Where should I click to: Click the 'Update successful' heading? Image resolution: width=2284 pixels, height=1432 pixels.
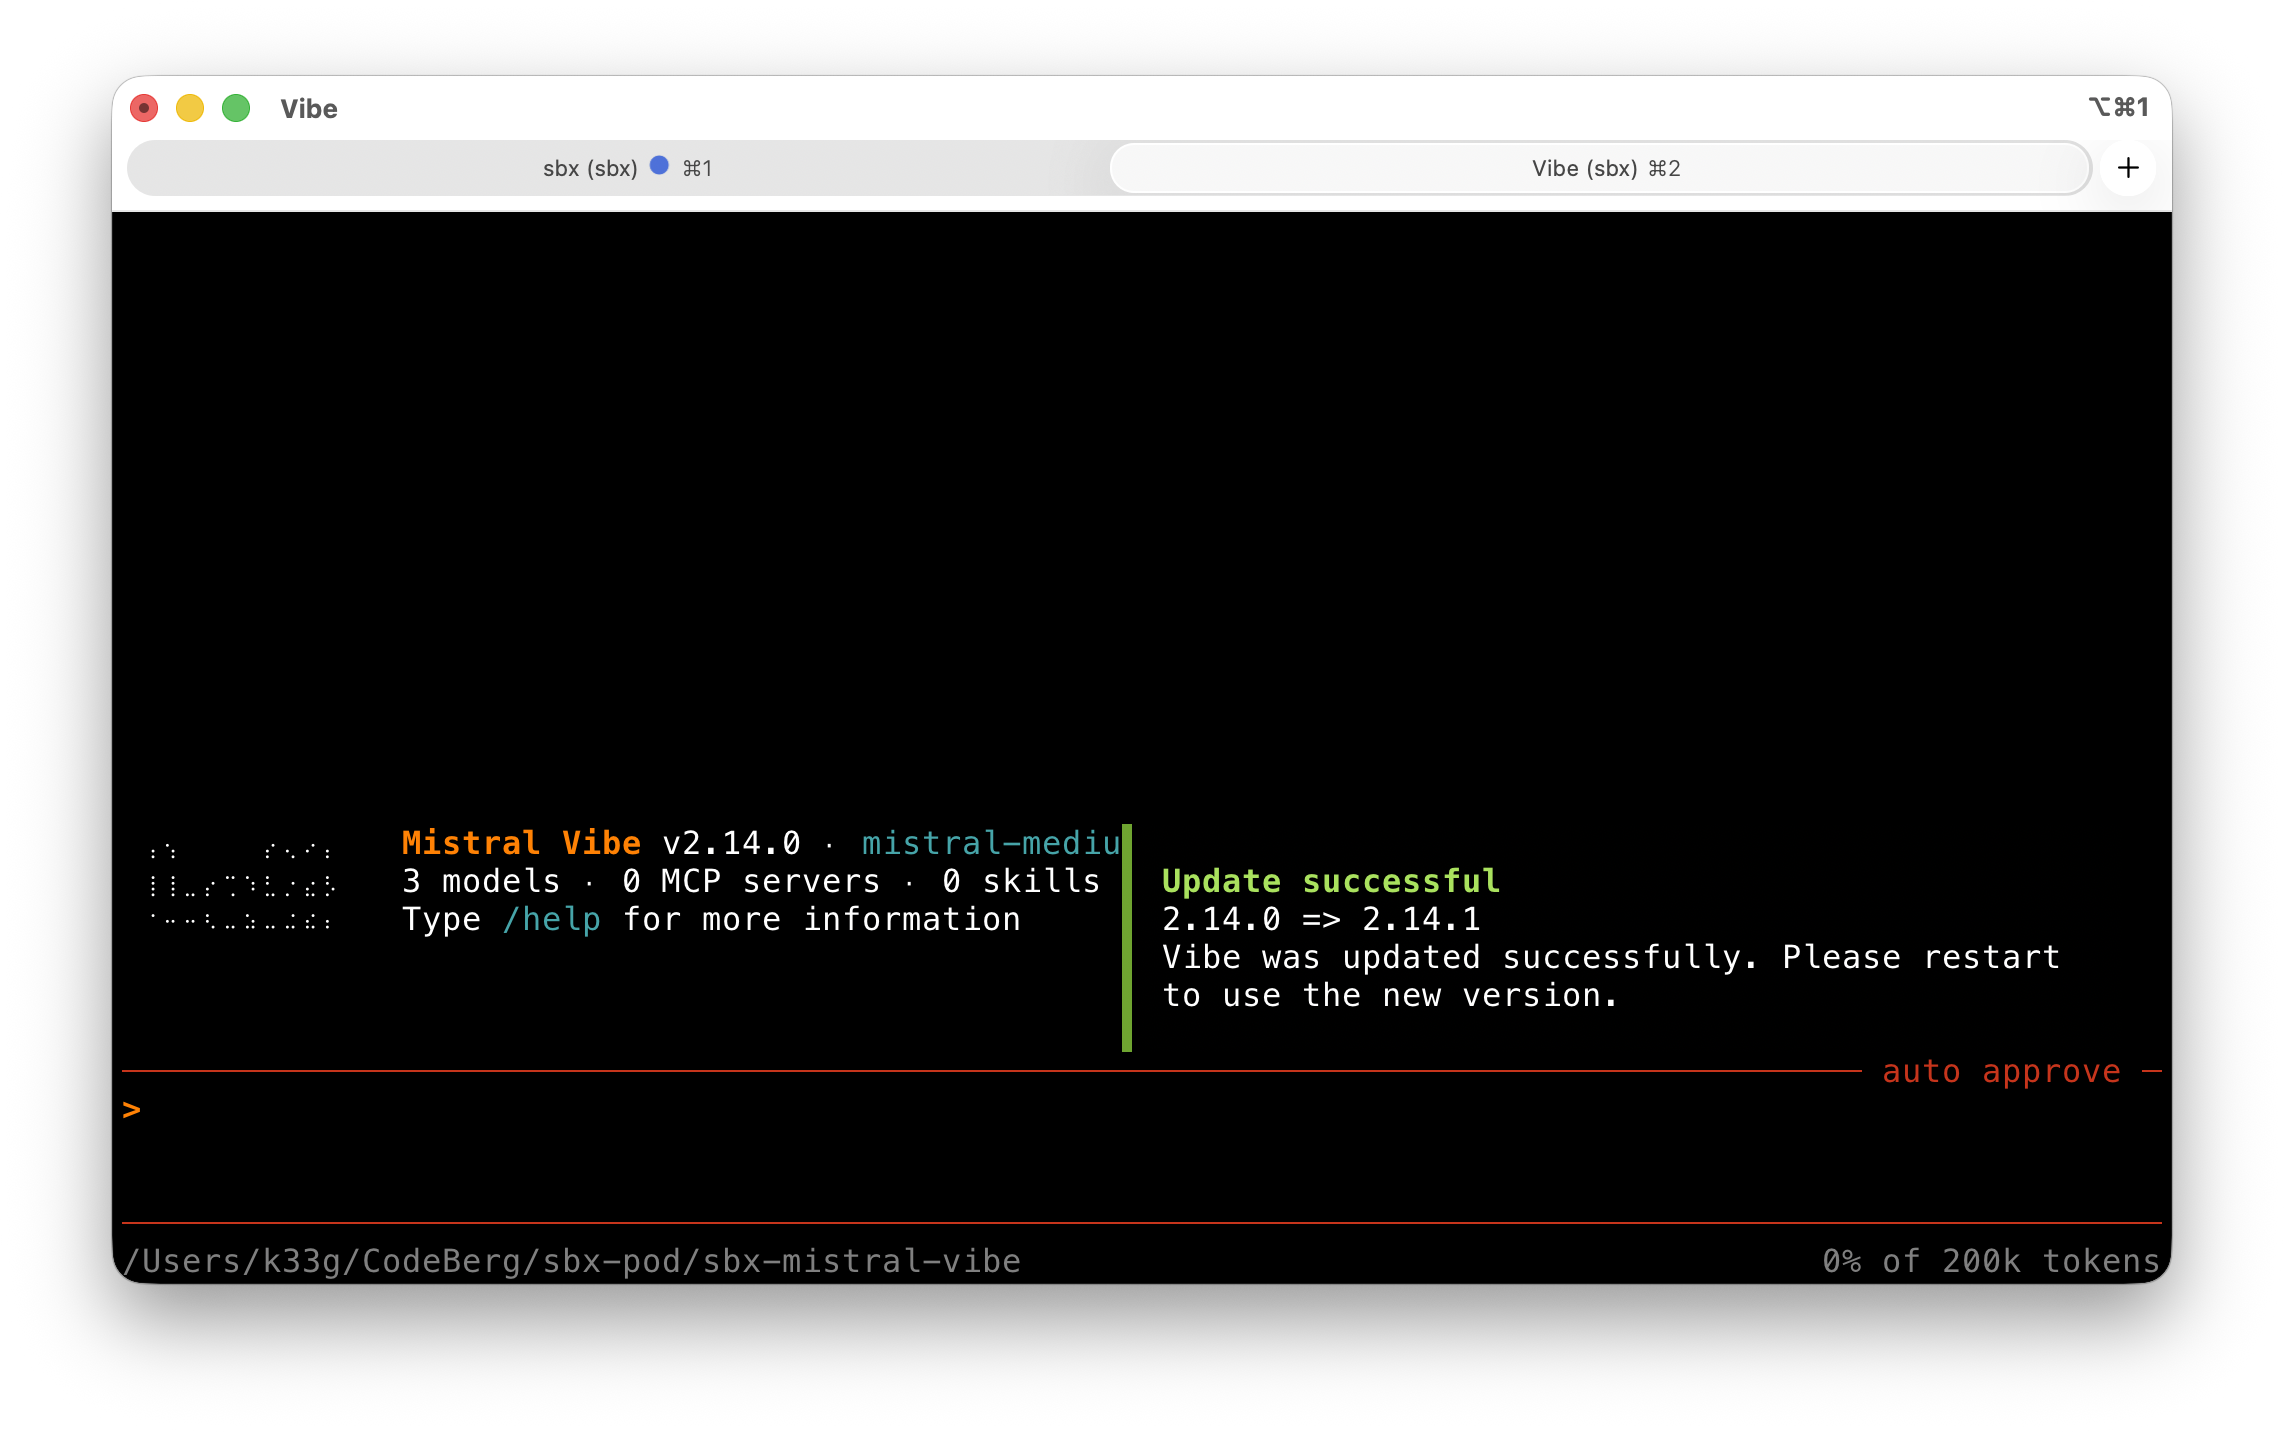click(x=1331, y=881)
